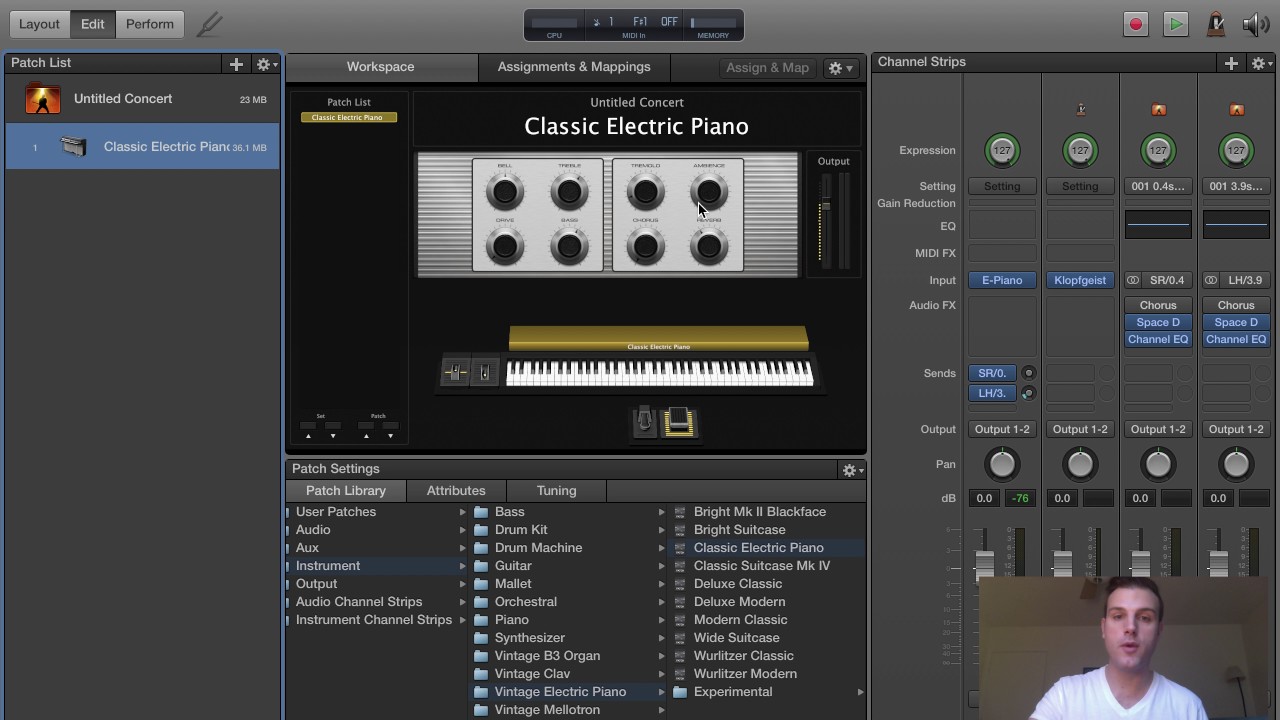Image resolution: width=1280 pixels, height=720 pixels.
Task: Adjust the E-Piano channel pan knob
Action: tap(1001, 464)
